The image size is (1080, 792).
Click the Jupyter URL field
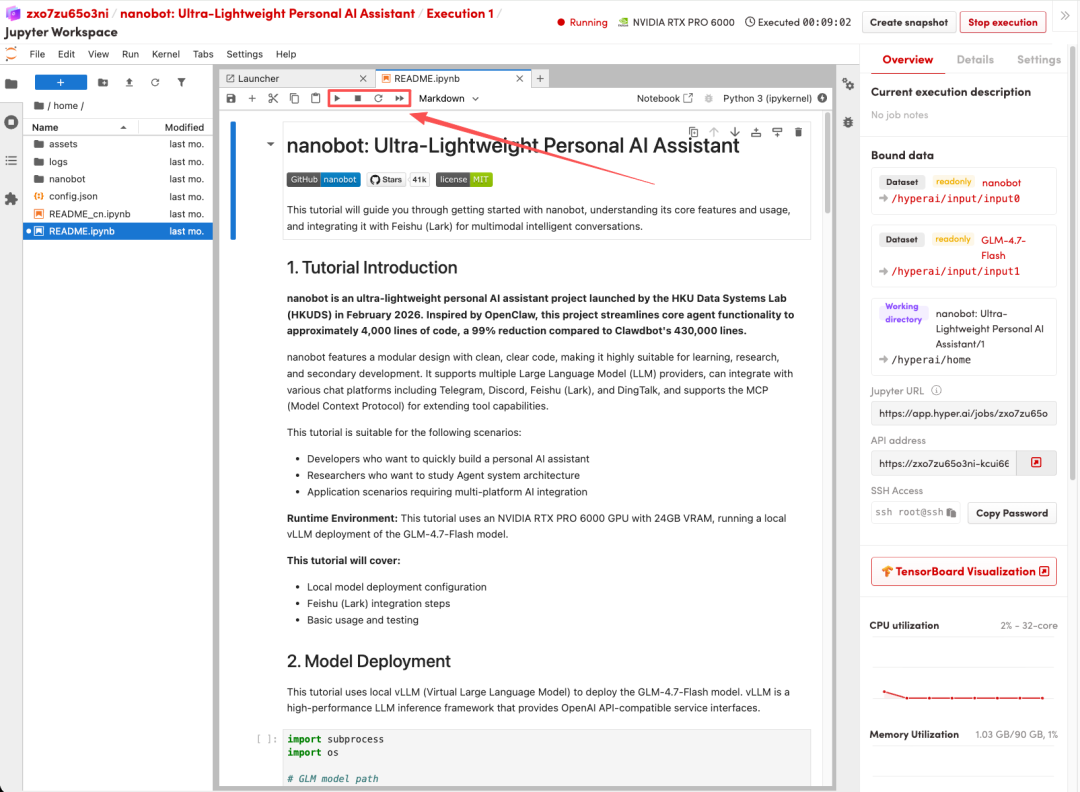[962, 414]
